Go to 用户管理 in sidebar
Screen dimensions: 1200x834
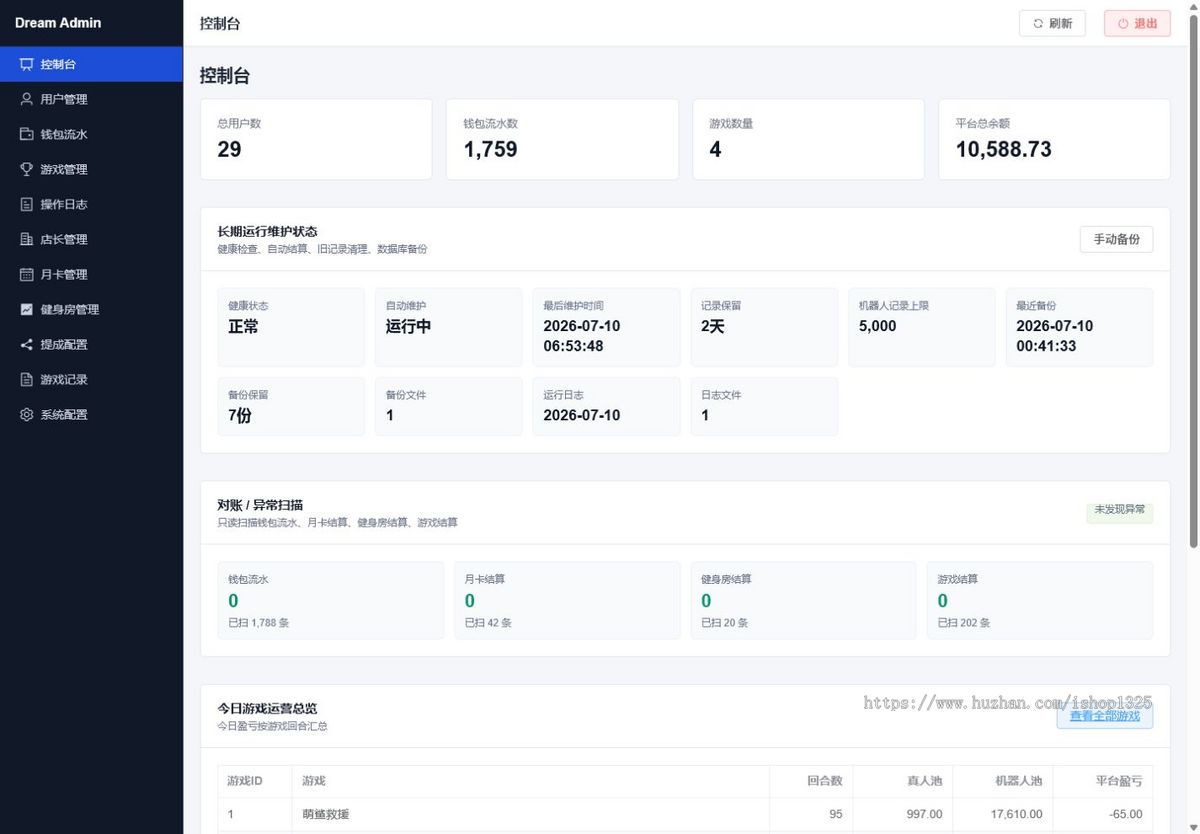[x=91, y=99]
